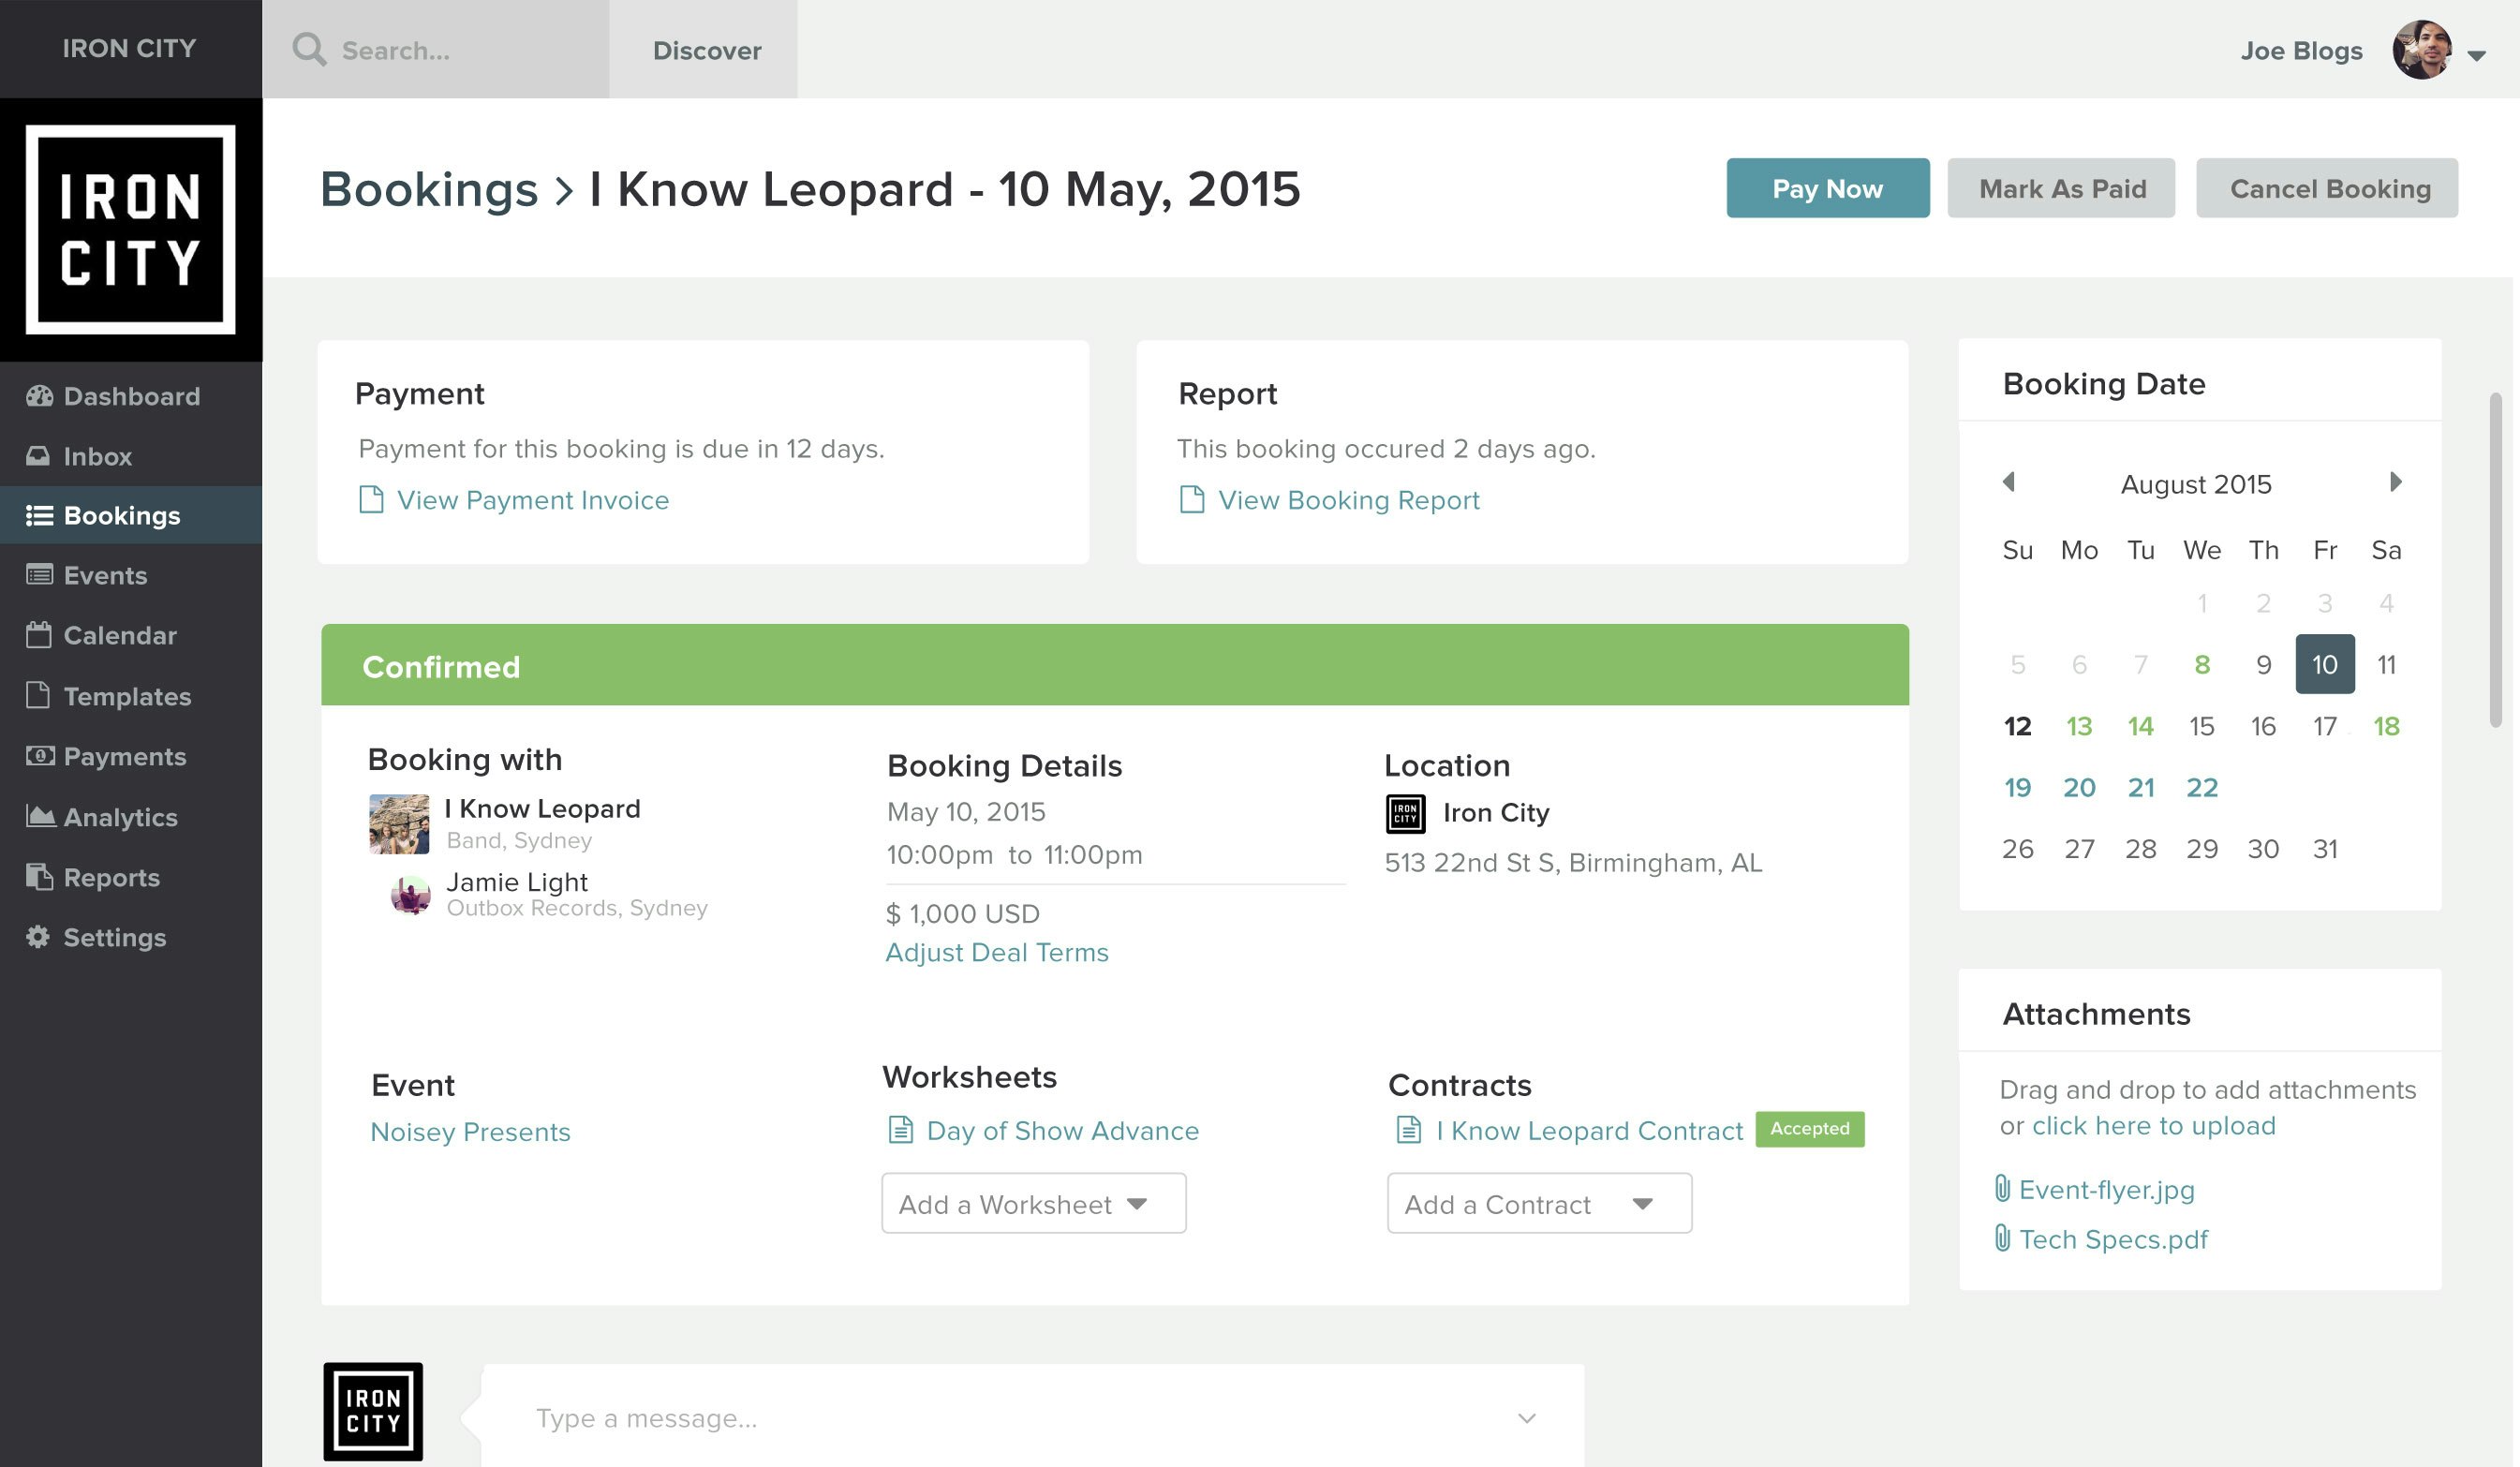Open the Add a Contract dropdown

tap(1538, 1203)
